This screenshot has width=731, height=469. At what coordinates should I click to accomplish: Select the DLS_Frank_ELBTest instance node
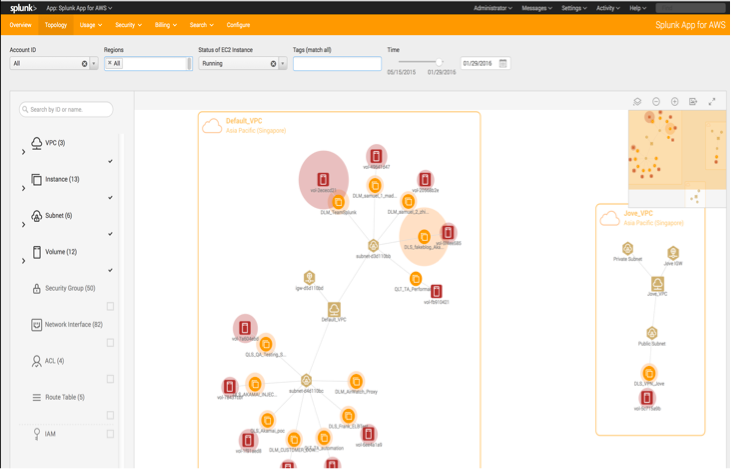tap(348, 415)
